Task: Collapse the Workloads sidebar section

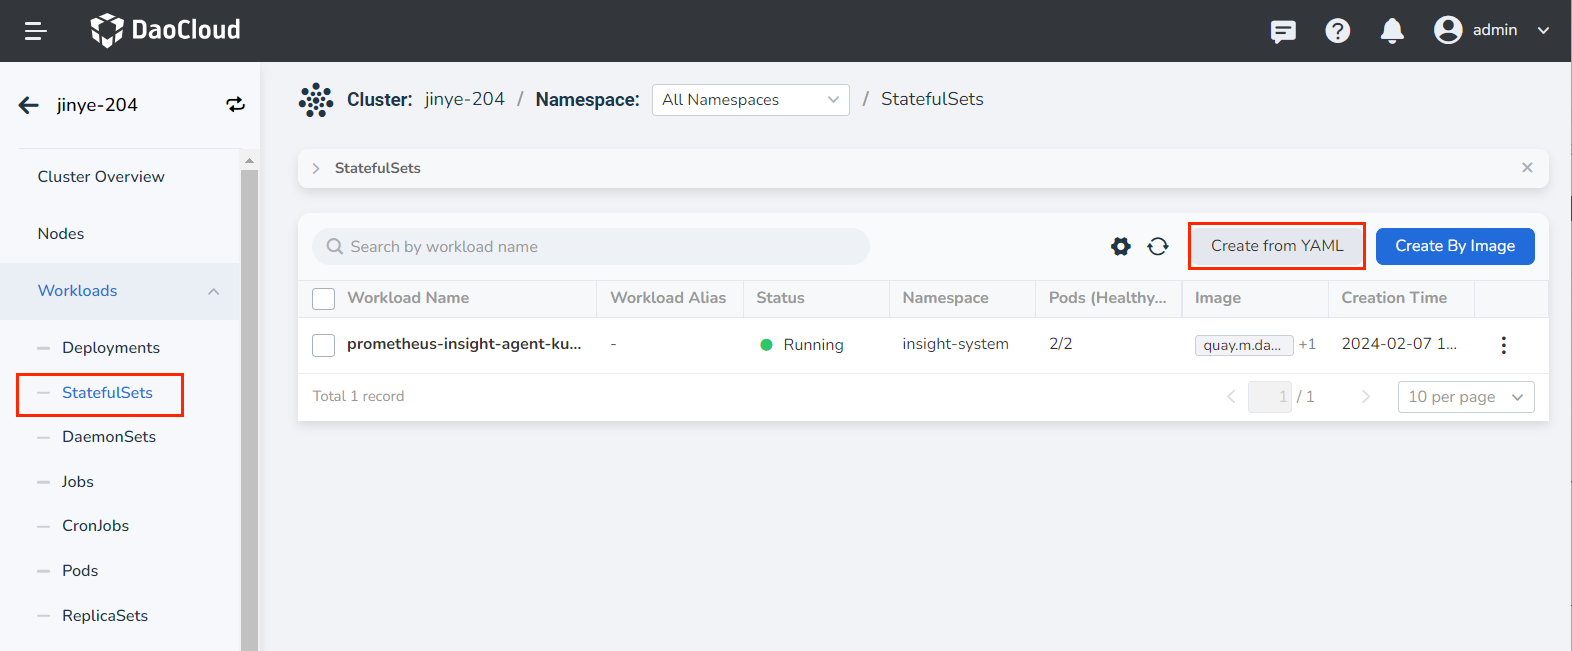Action: (213, 291)
